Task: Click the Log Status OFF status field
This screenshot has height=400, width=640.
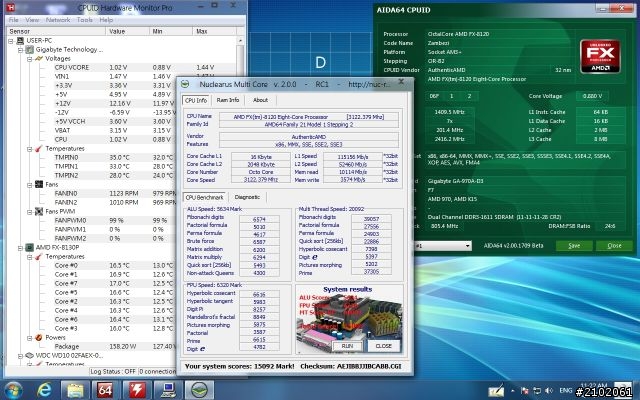Action: click(x=113, y=371)
